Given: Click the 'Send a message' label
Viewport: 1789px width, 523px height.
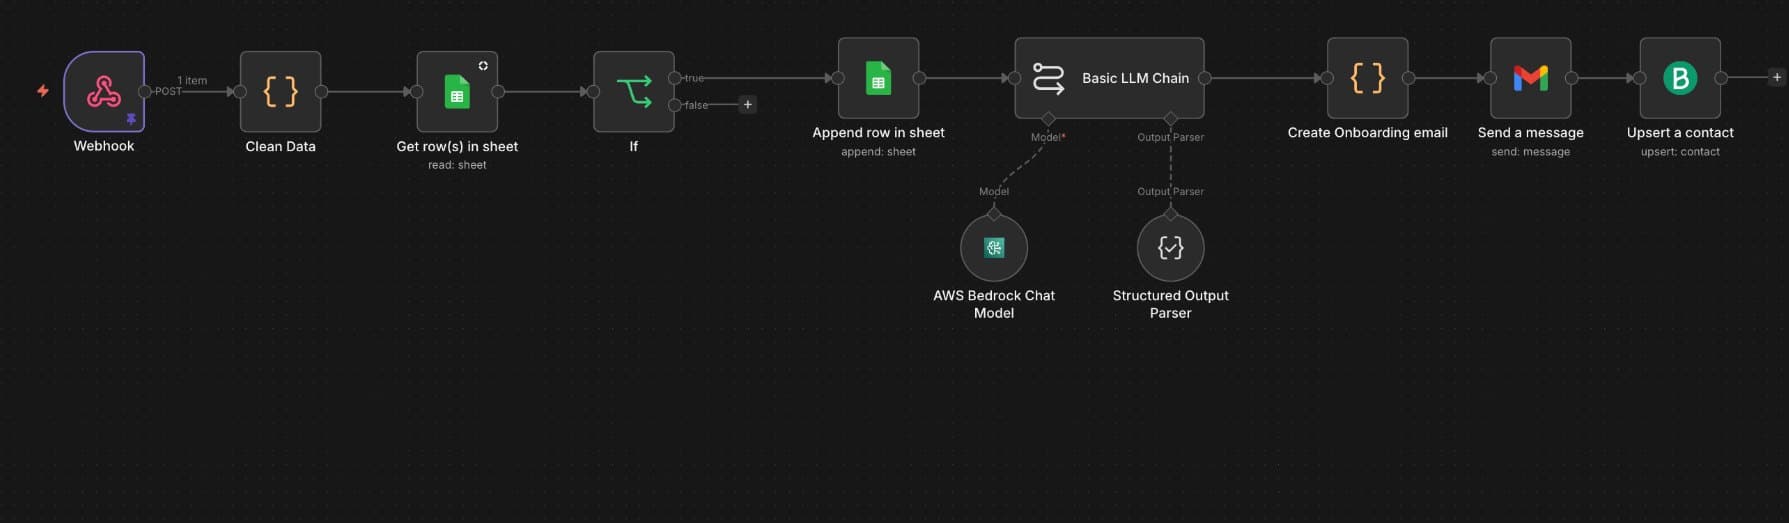Looking at the screenshot, I should pyautogui.click(x=1531, y=132).
